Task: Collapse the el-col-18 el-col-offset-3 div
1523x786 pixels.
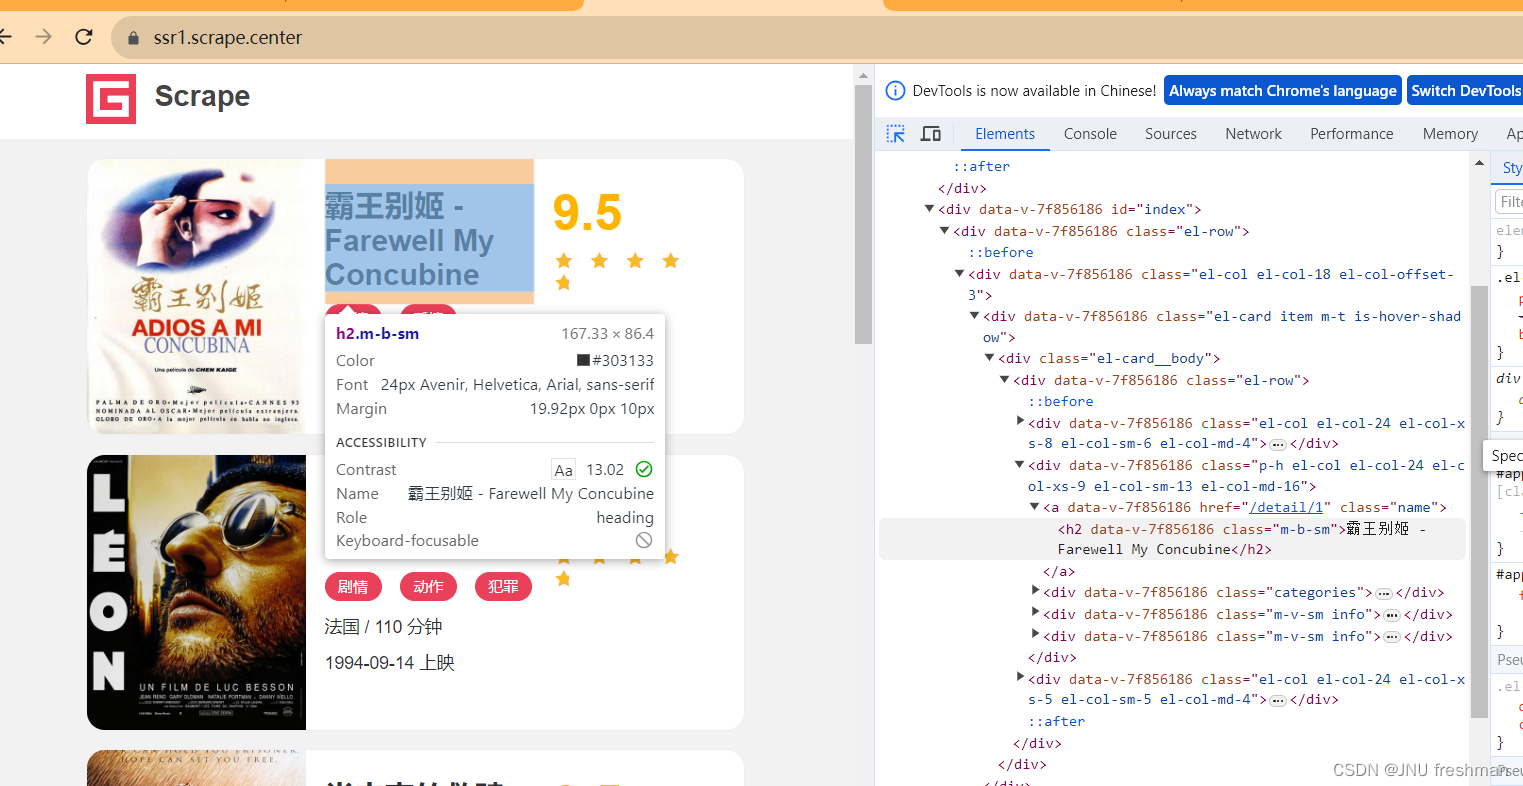Action: [960, 273]
